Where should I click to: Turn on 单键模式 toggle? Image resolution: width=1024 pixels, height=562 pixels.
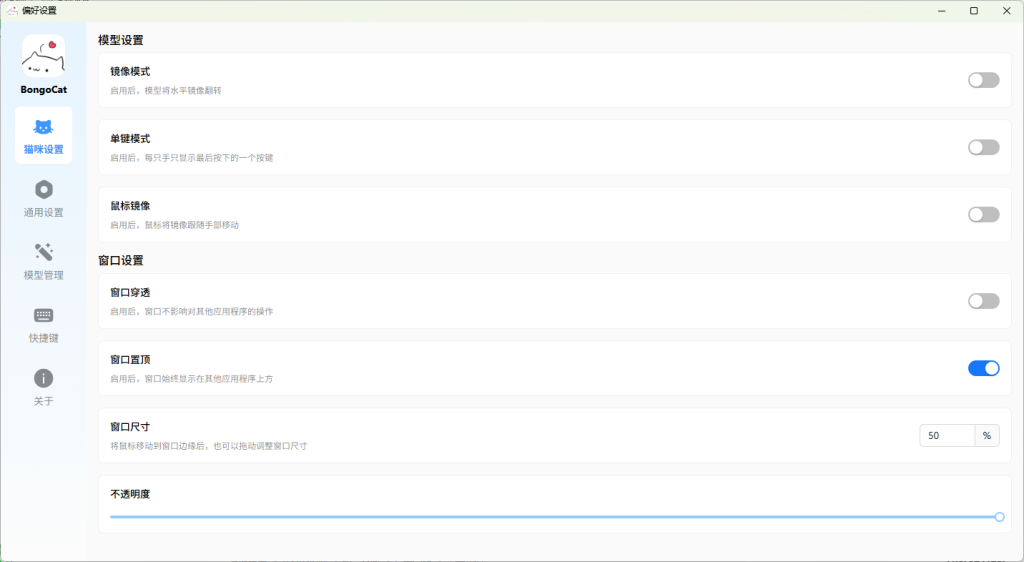983,147
